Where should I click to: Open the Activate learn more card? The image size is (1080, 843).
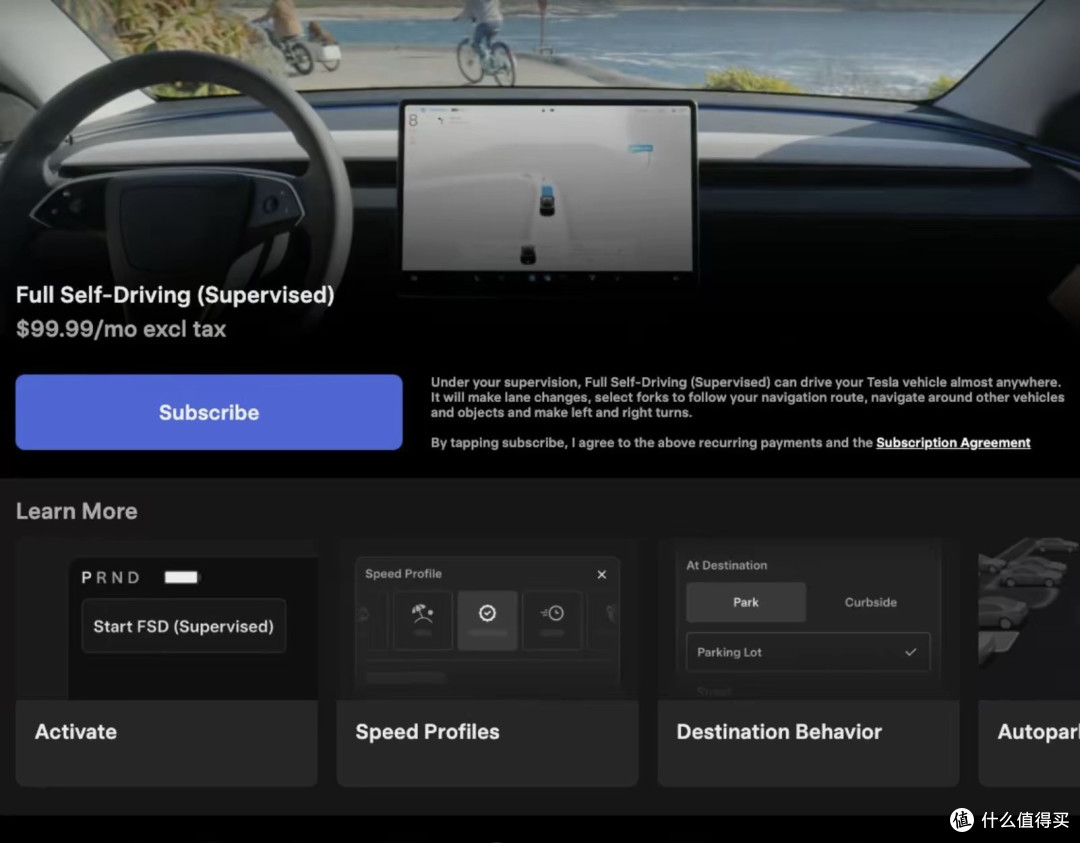(x=167, y=663)
